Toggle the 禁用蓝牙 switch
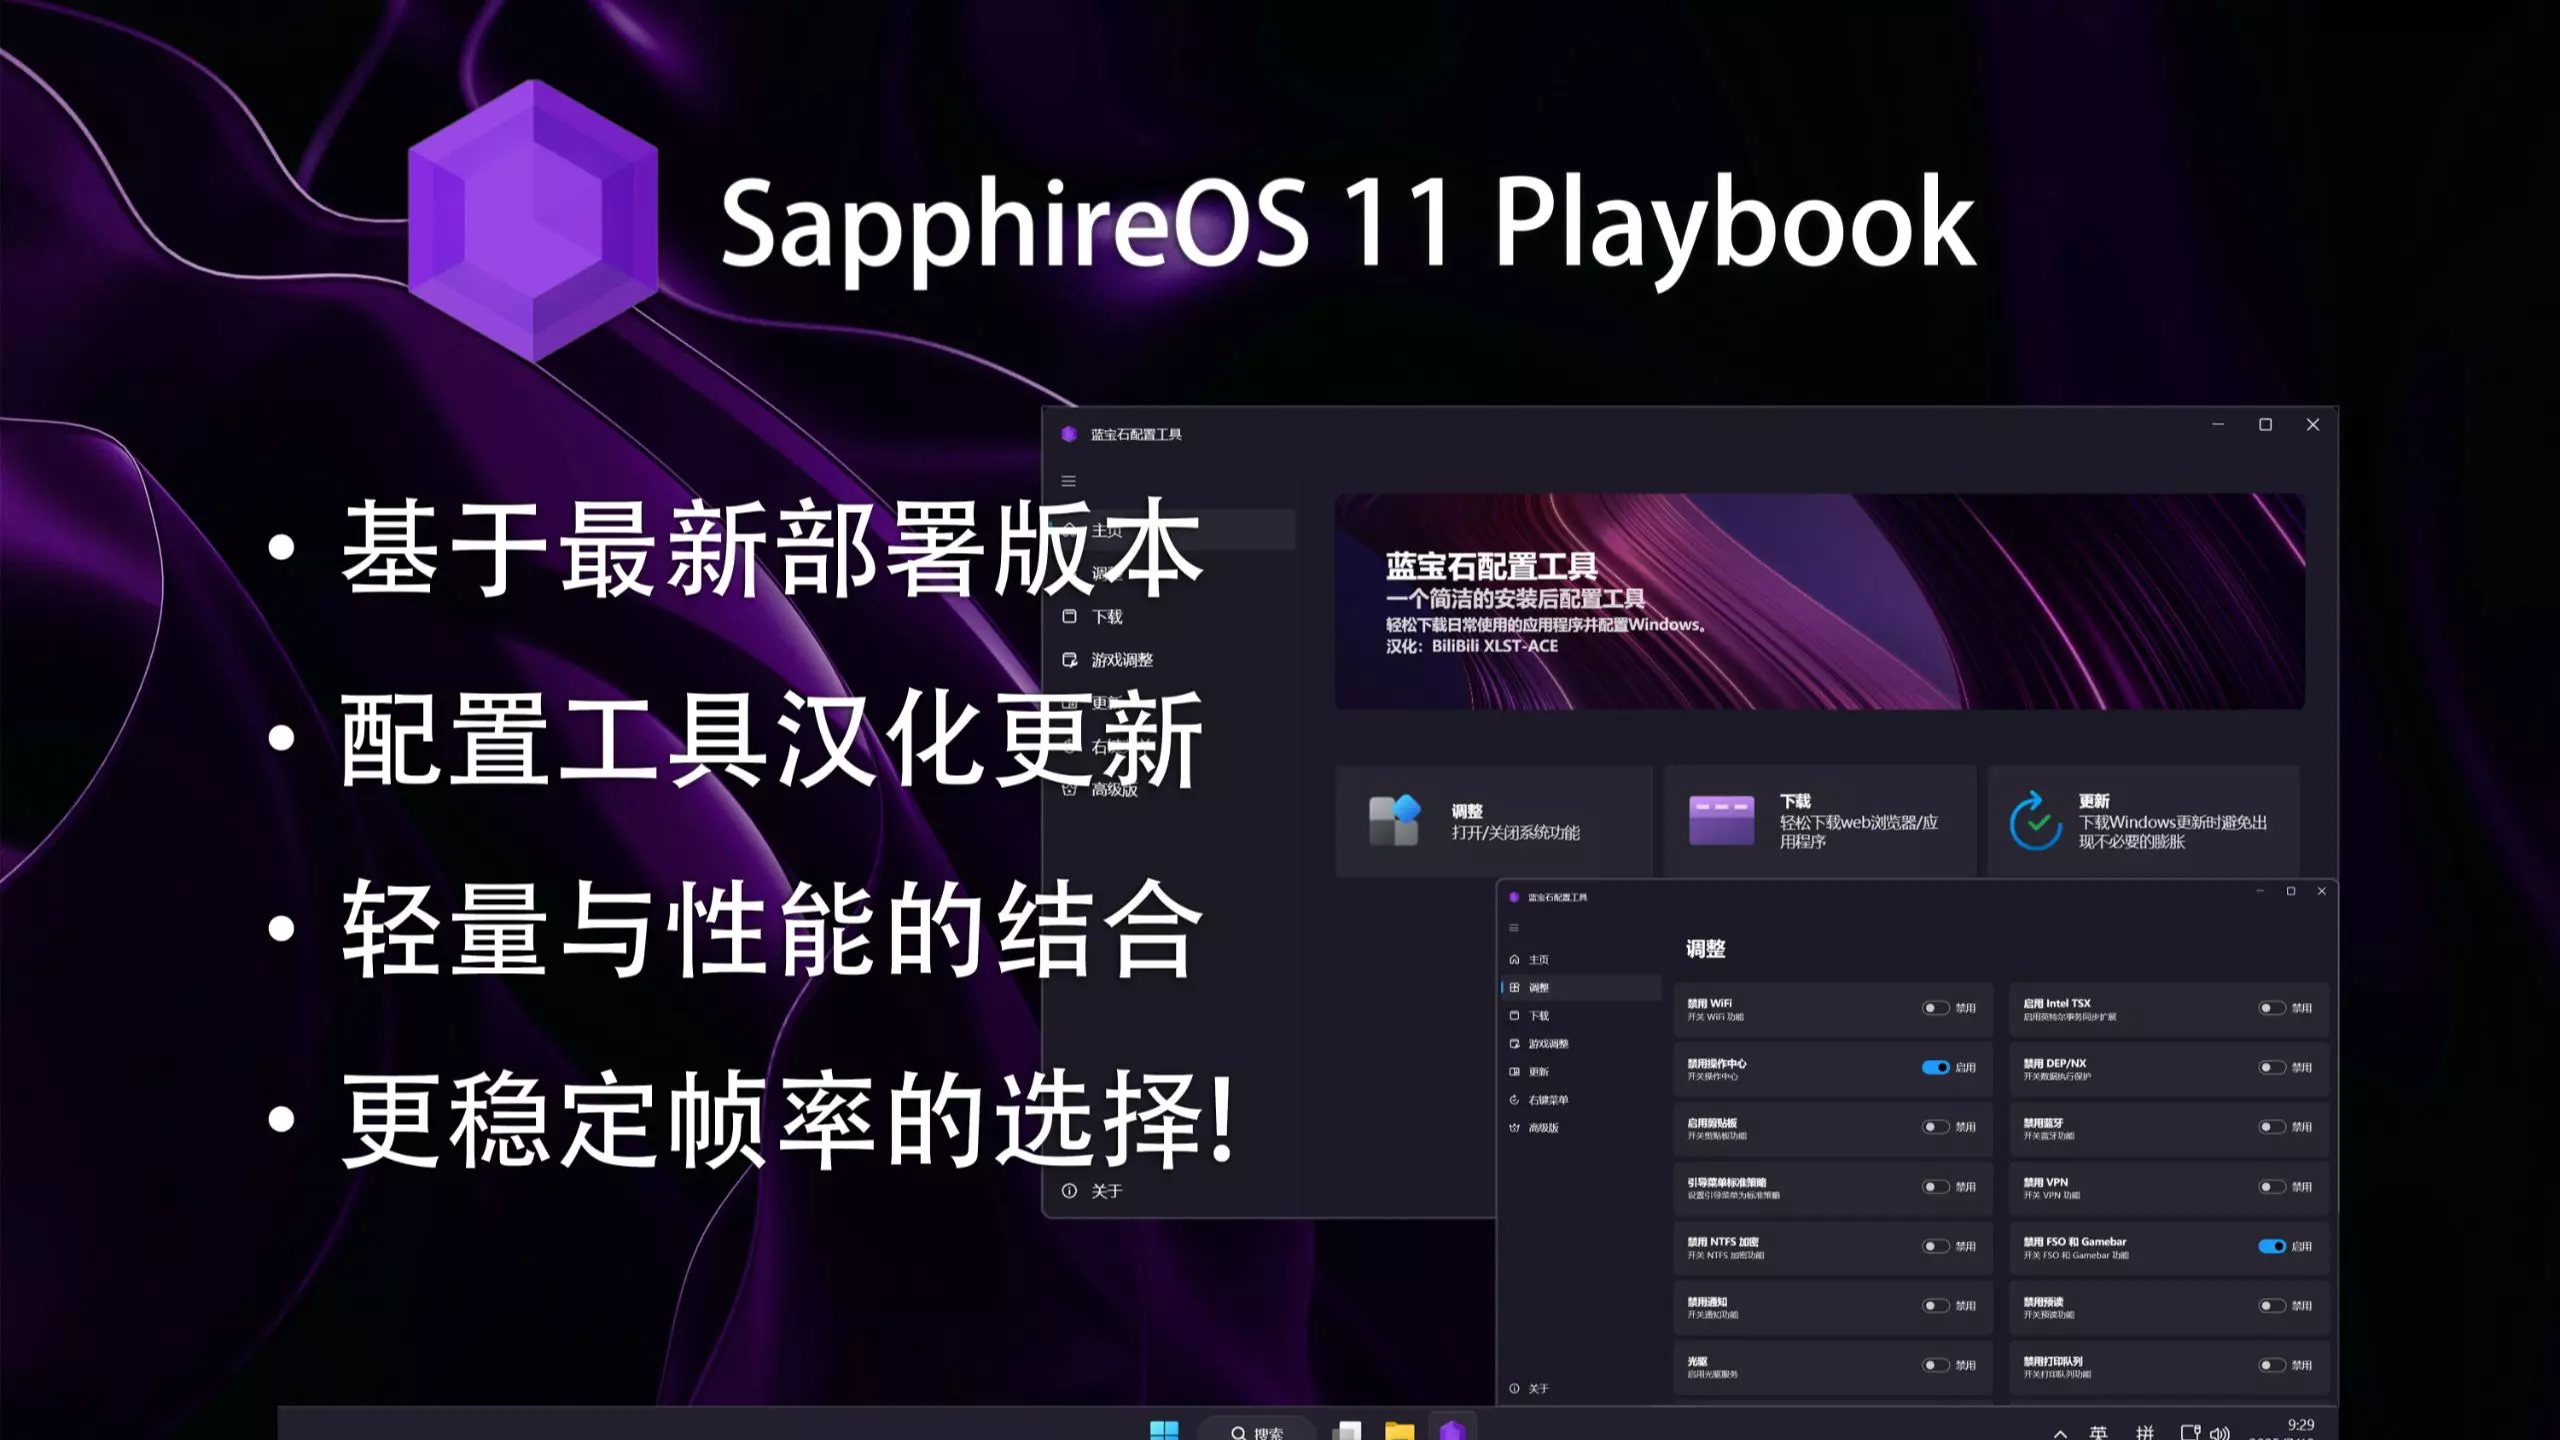This screenshot has width=2560, height=1440. 2272,1127
